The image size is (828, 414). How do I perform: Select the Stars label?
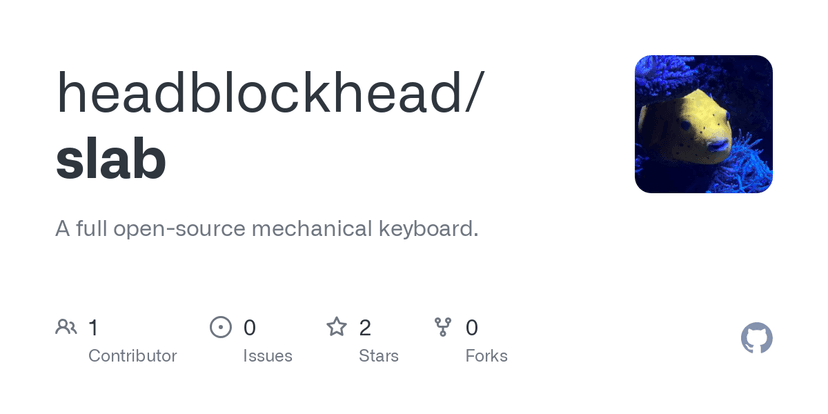click(378, 356)
